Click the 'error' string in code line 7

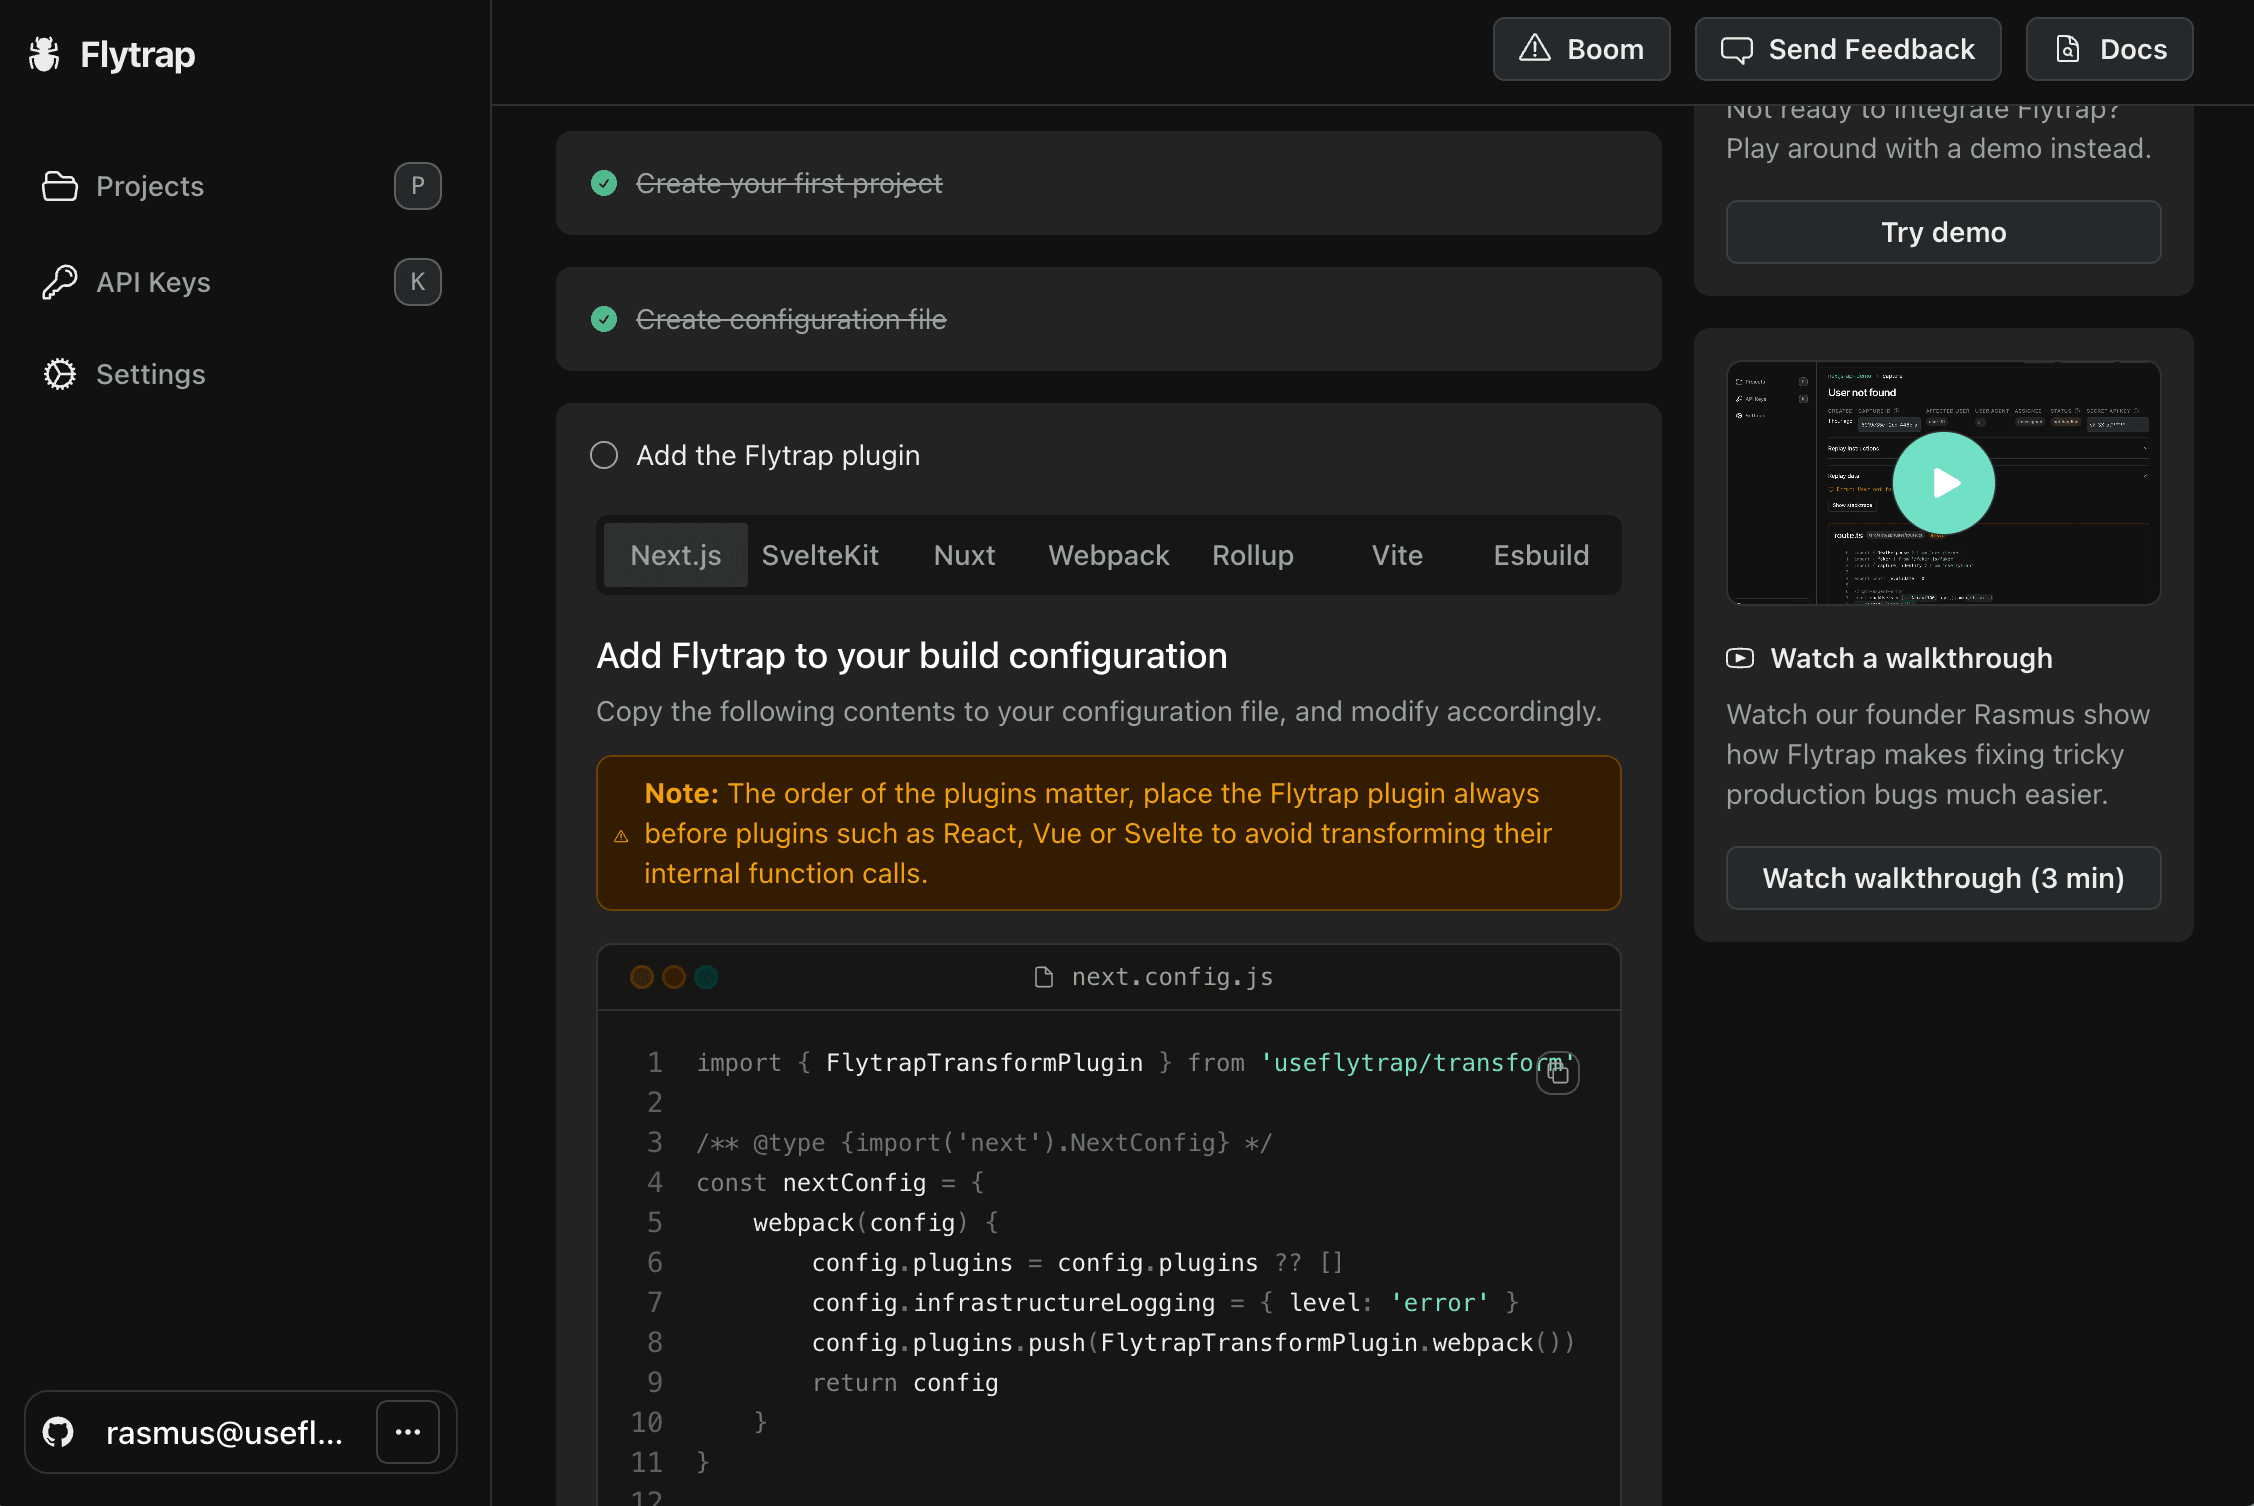point(1439,1303)
